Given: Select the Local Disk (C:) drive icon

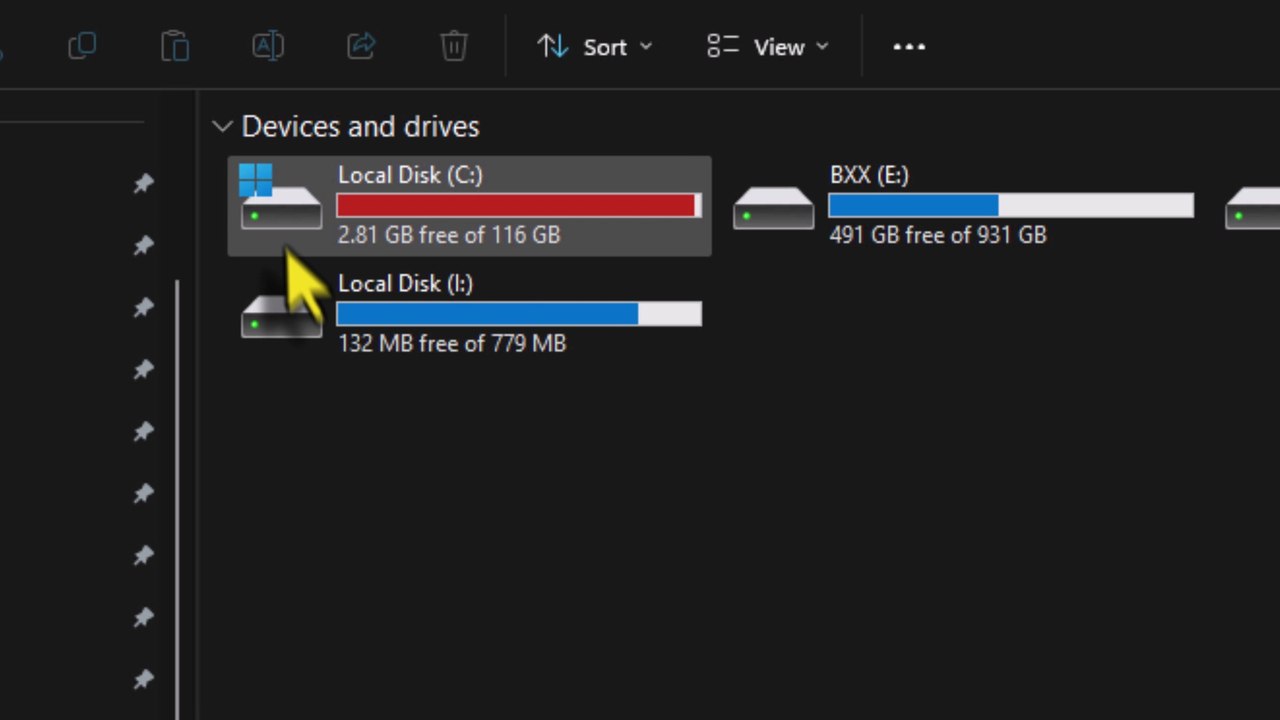Looking at the screenshot, I should [x=280, y=200].
